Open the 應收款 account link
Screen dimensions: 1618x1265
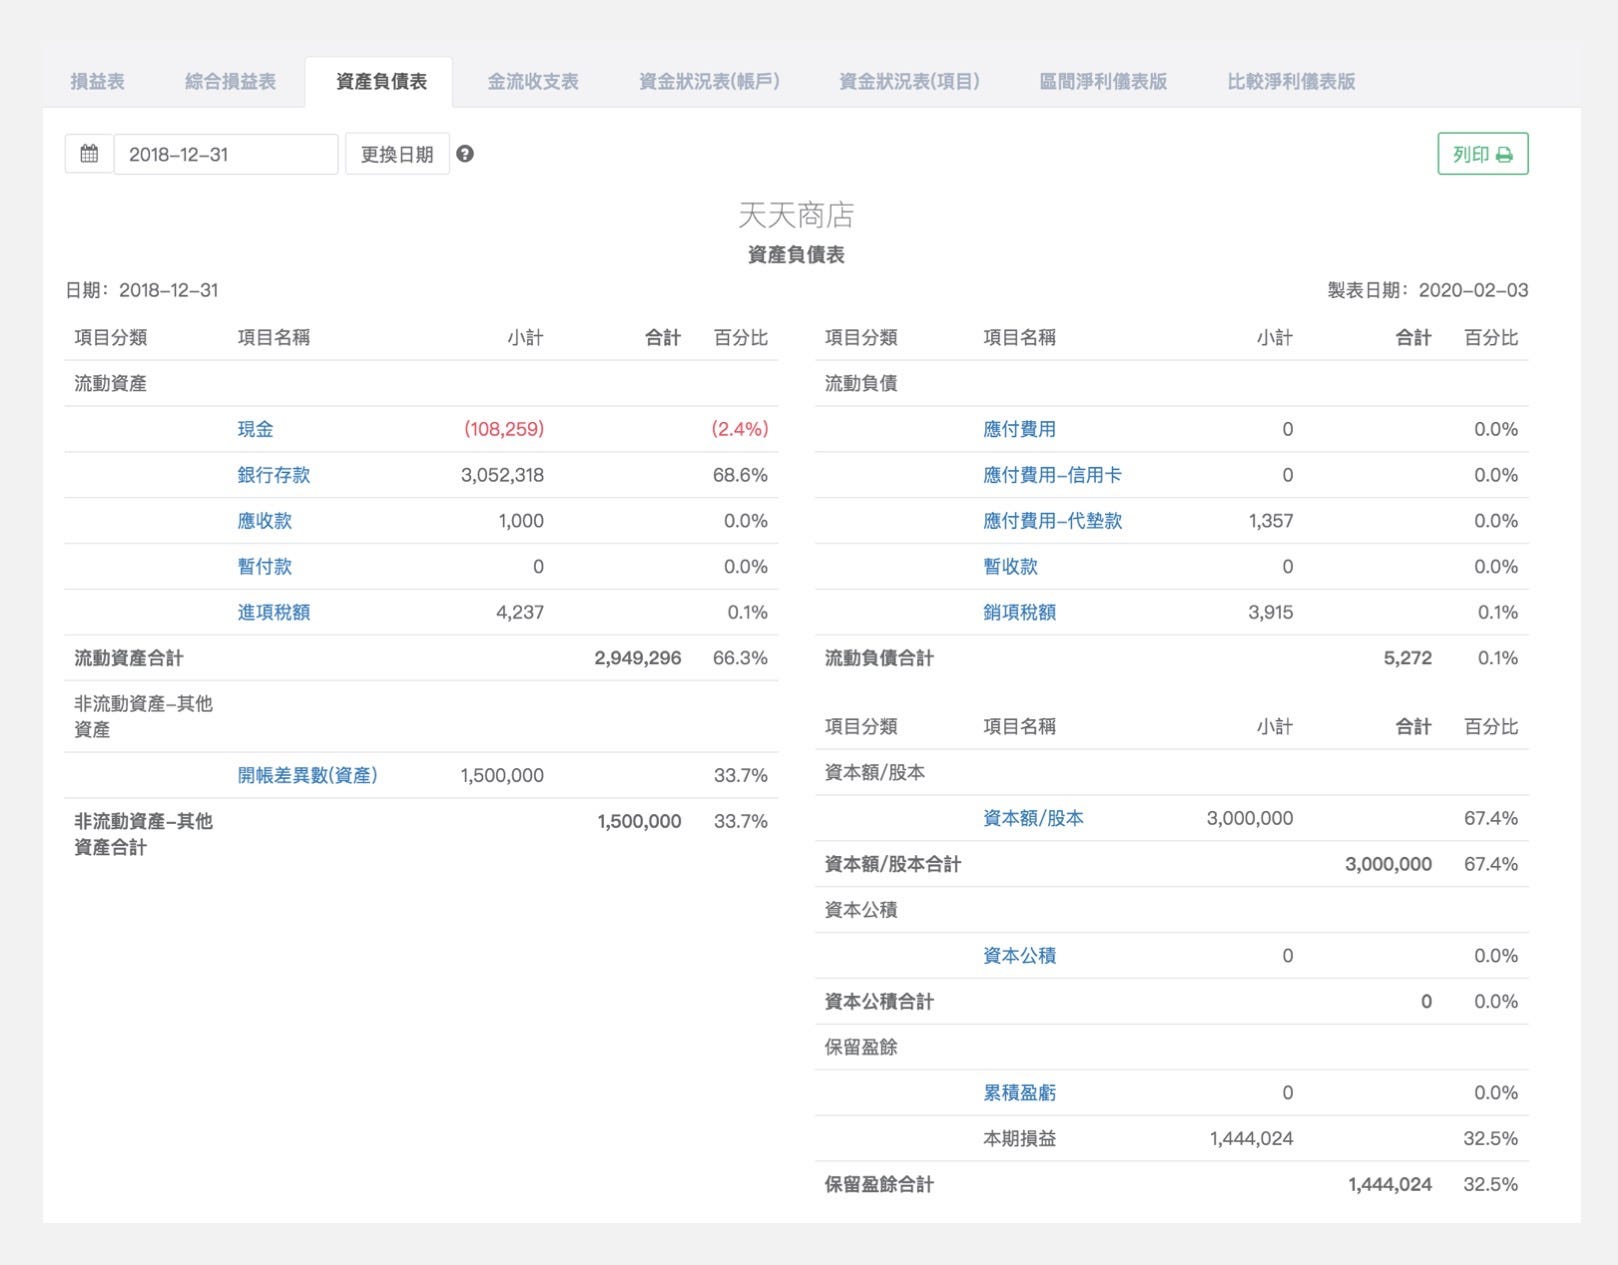click(x=265, y=521)
